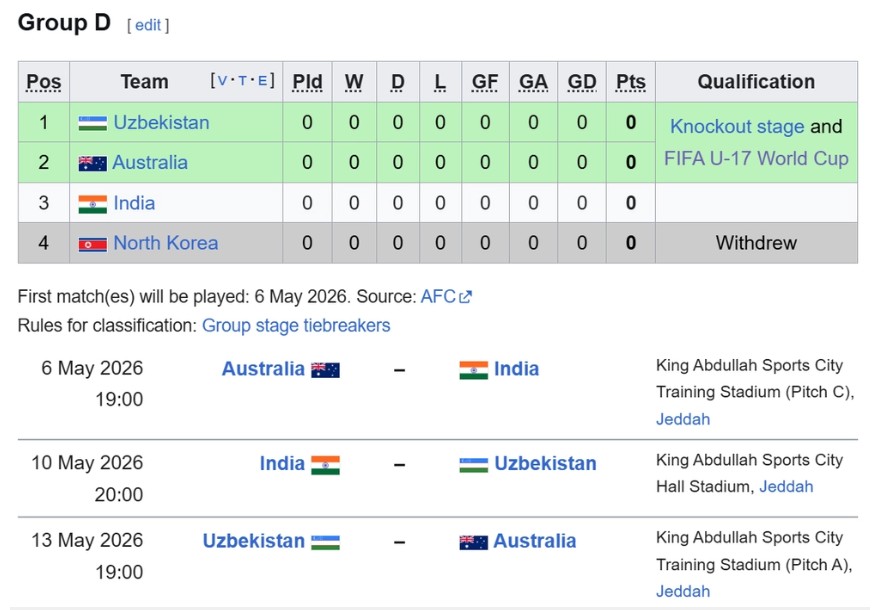Image resolution: width=878 pixels, height=610 pixels.
Task: Click India's flag in the 10 May match
Action: coord(325,465)
